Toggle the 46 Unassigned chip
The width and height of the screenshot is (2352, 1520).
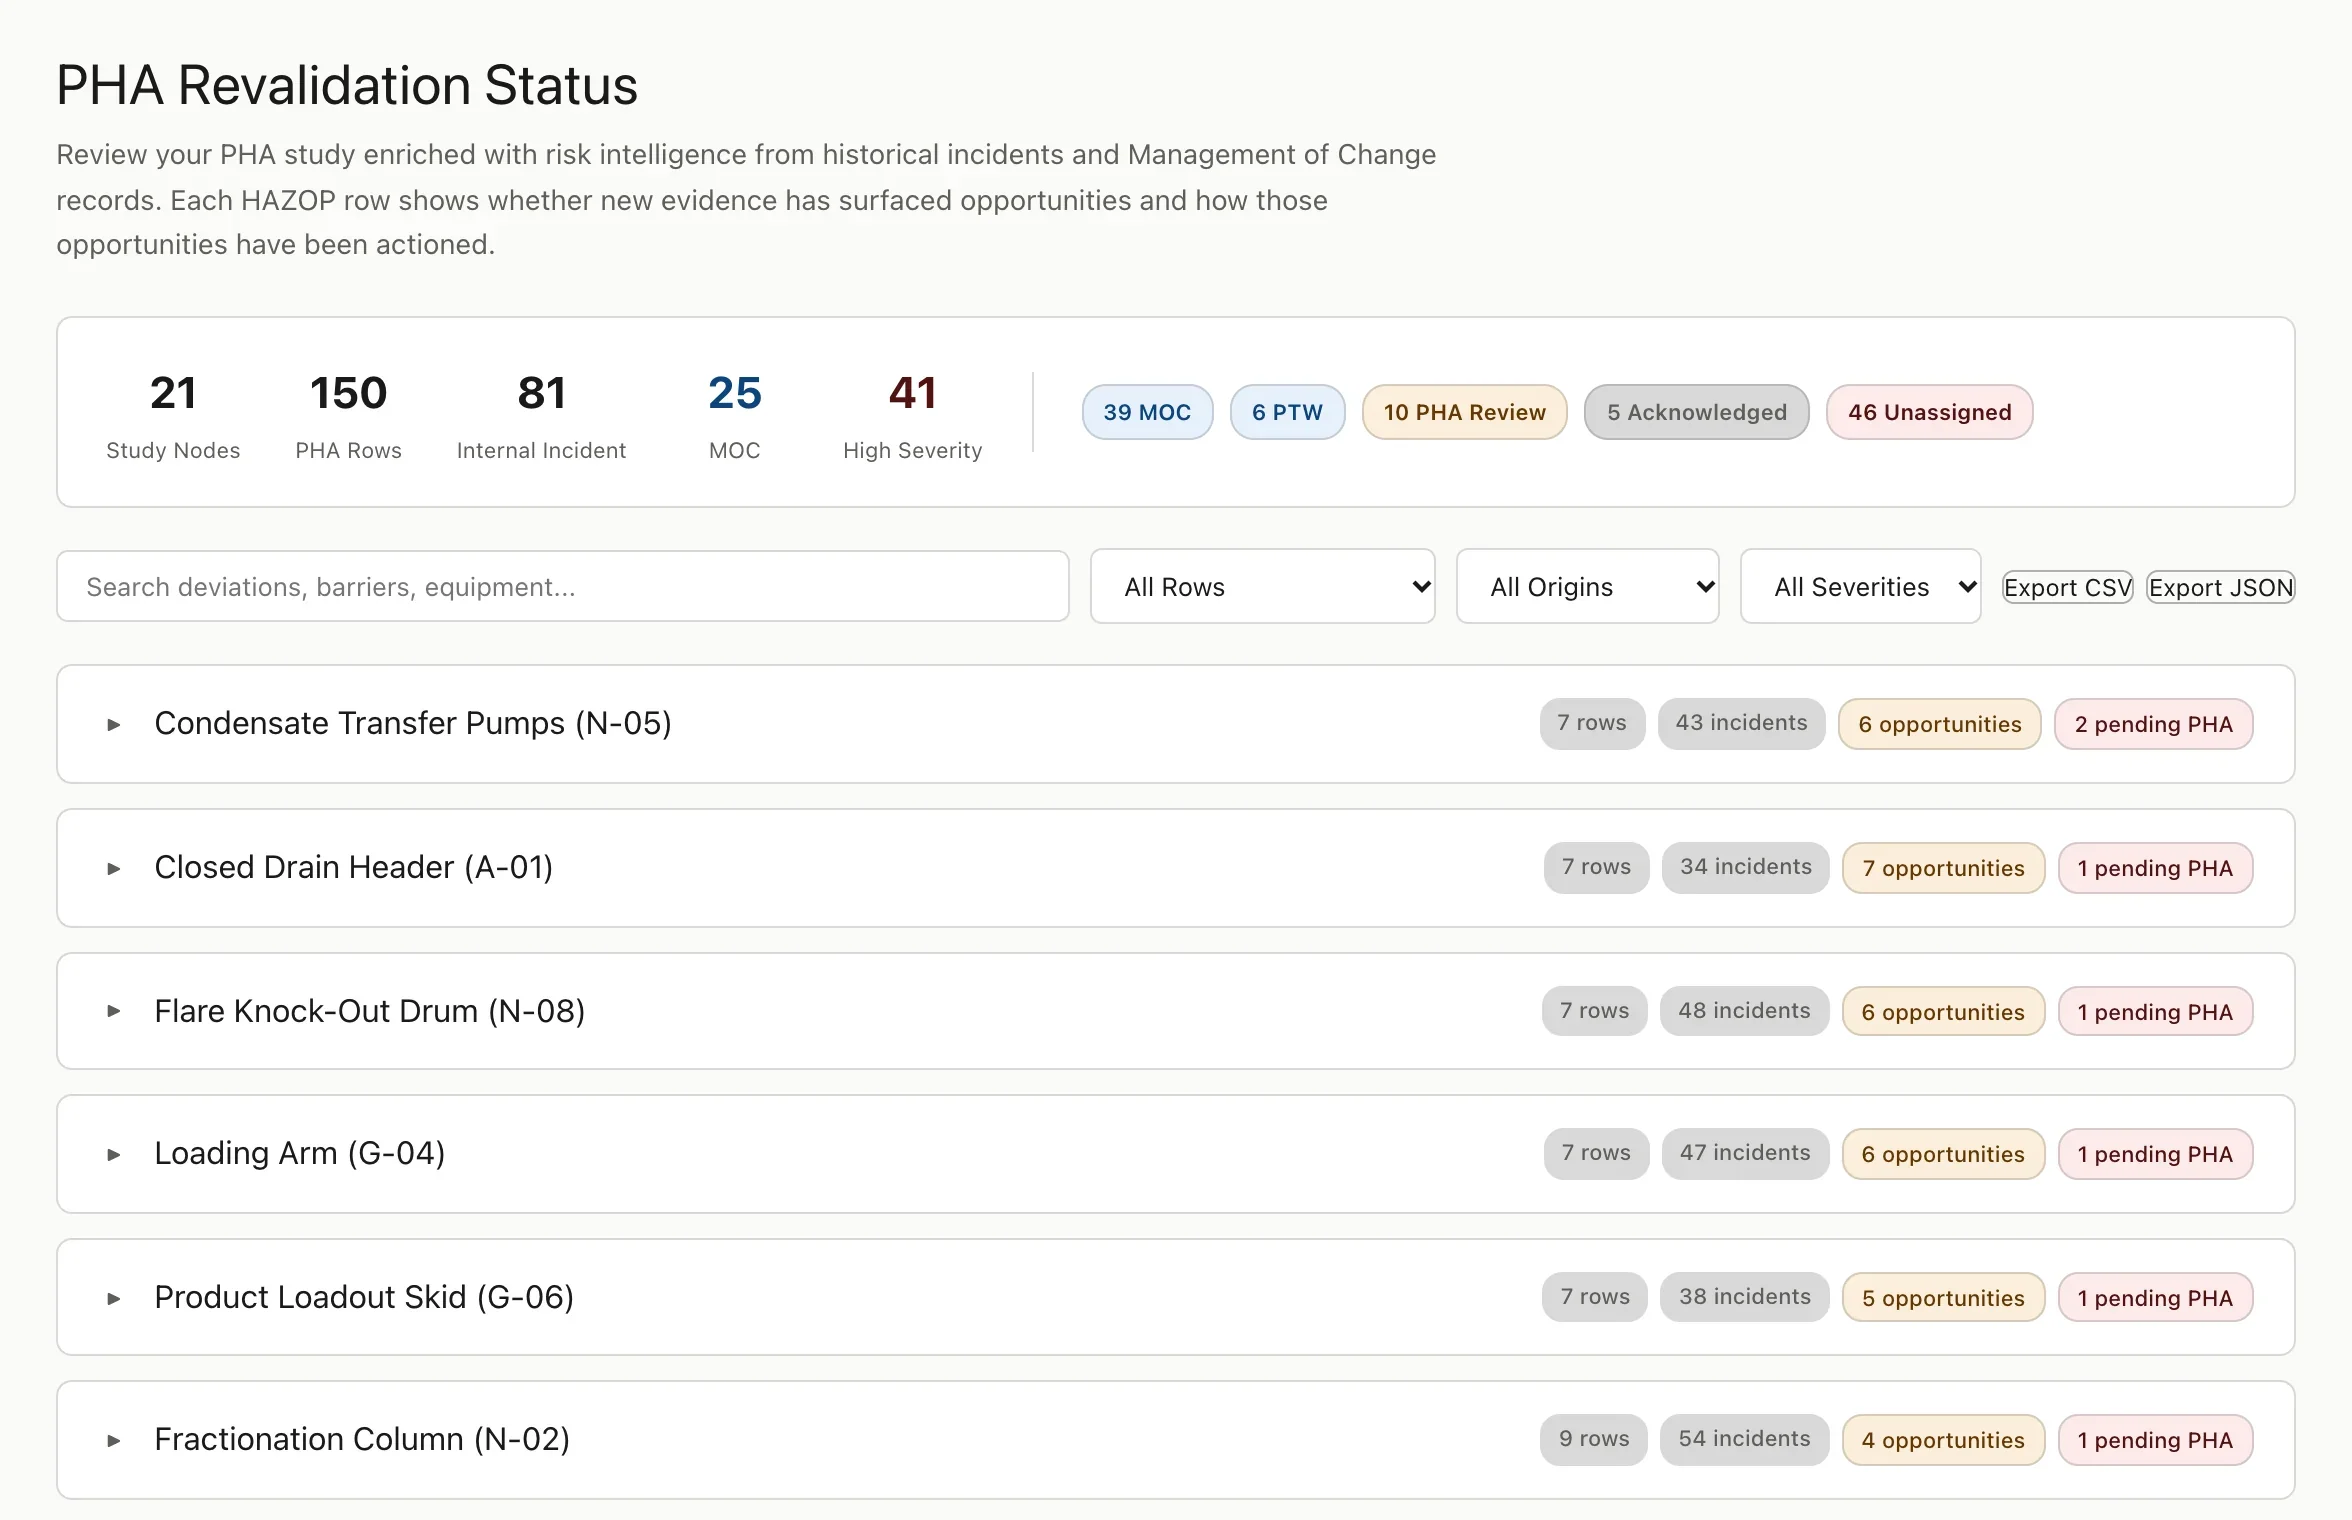[1929, 412]
